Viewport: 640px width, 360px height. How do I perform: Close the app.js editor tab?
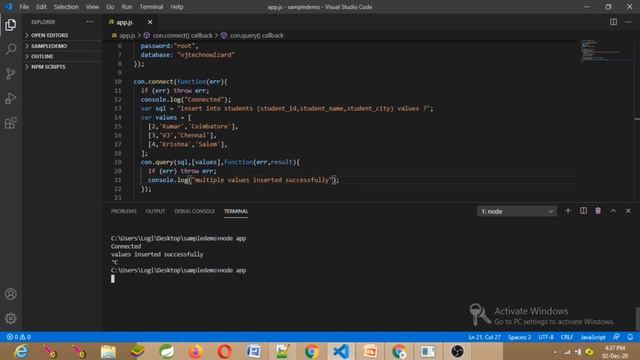tap(150, 22)
